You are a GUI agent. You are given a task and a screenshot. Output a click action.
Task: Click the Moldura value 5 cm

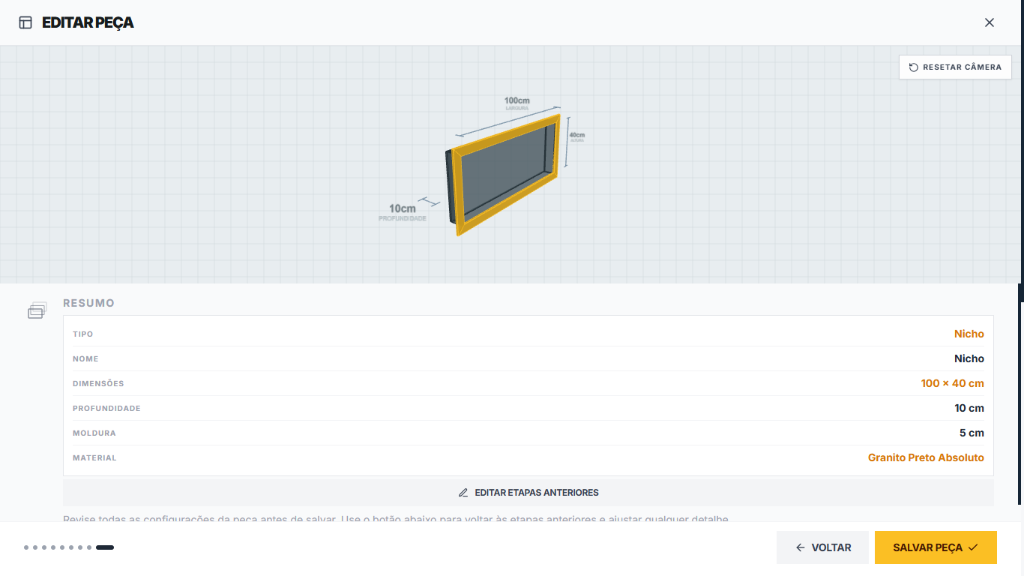point(971,433)
